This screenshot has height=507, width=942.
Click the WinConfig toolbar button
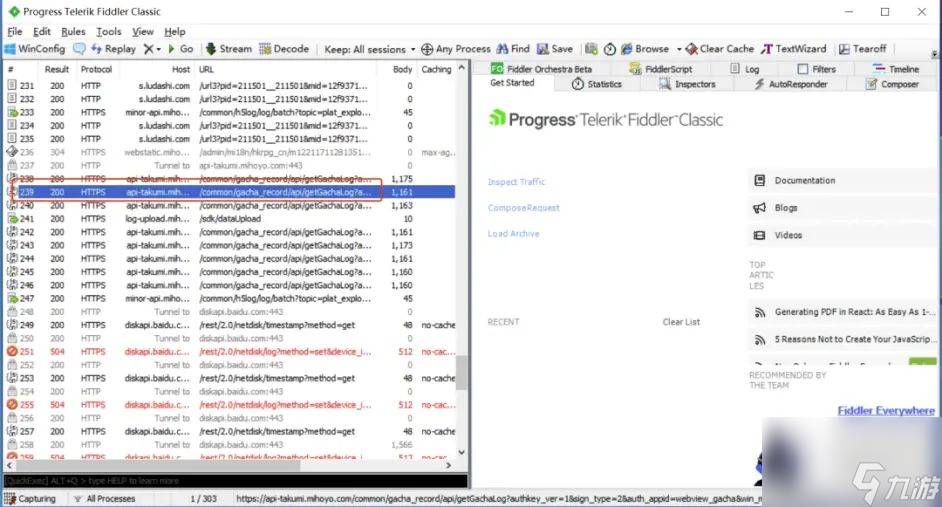35,49
